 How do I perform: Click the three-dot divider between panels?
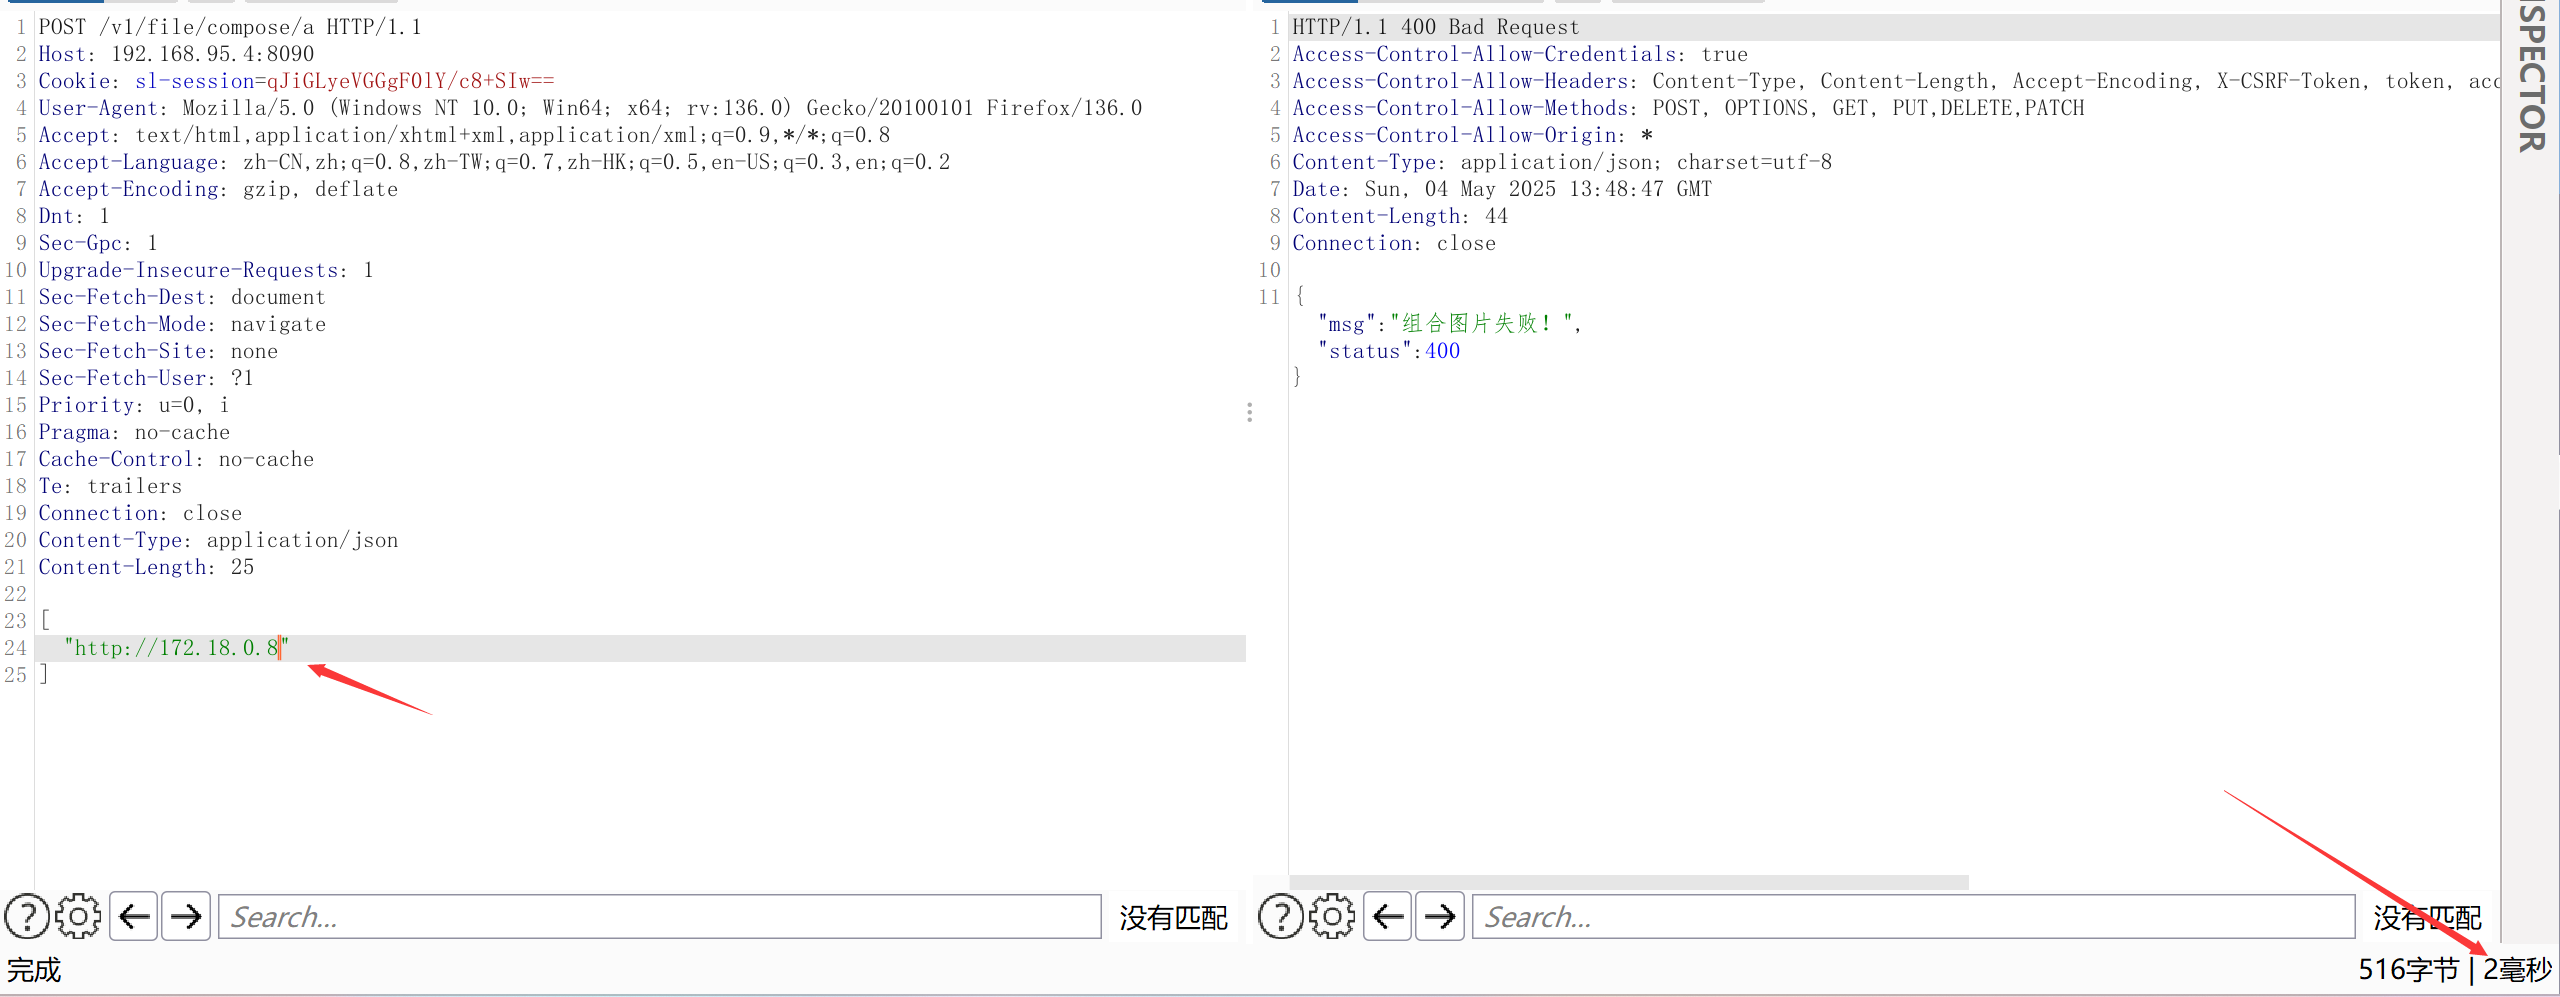click(1250, 412)
